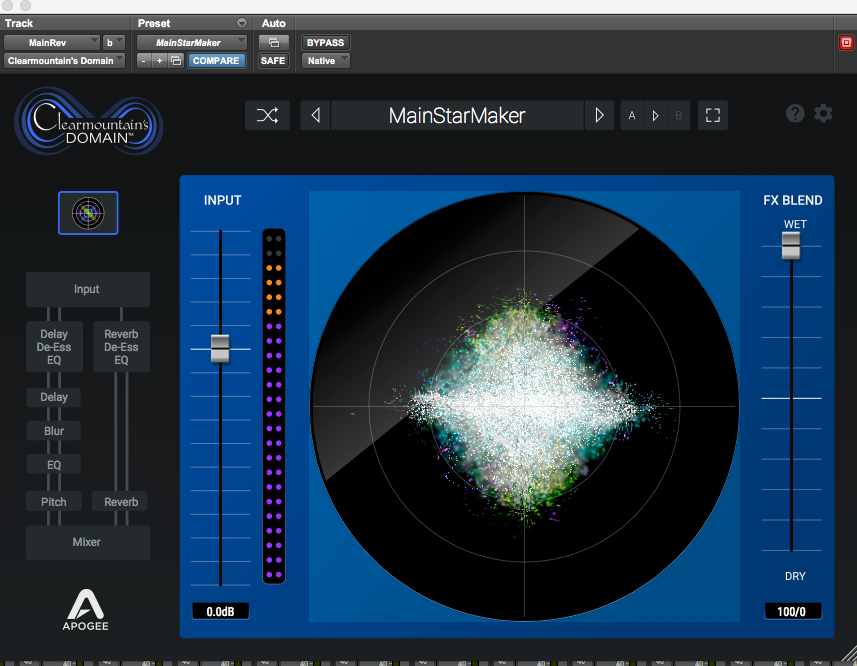This screenshot has height=666, width=857.
Task: Shuffle to a random preset
Action: (267, 115)
